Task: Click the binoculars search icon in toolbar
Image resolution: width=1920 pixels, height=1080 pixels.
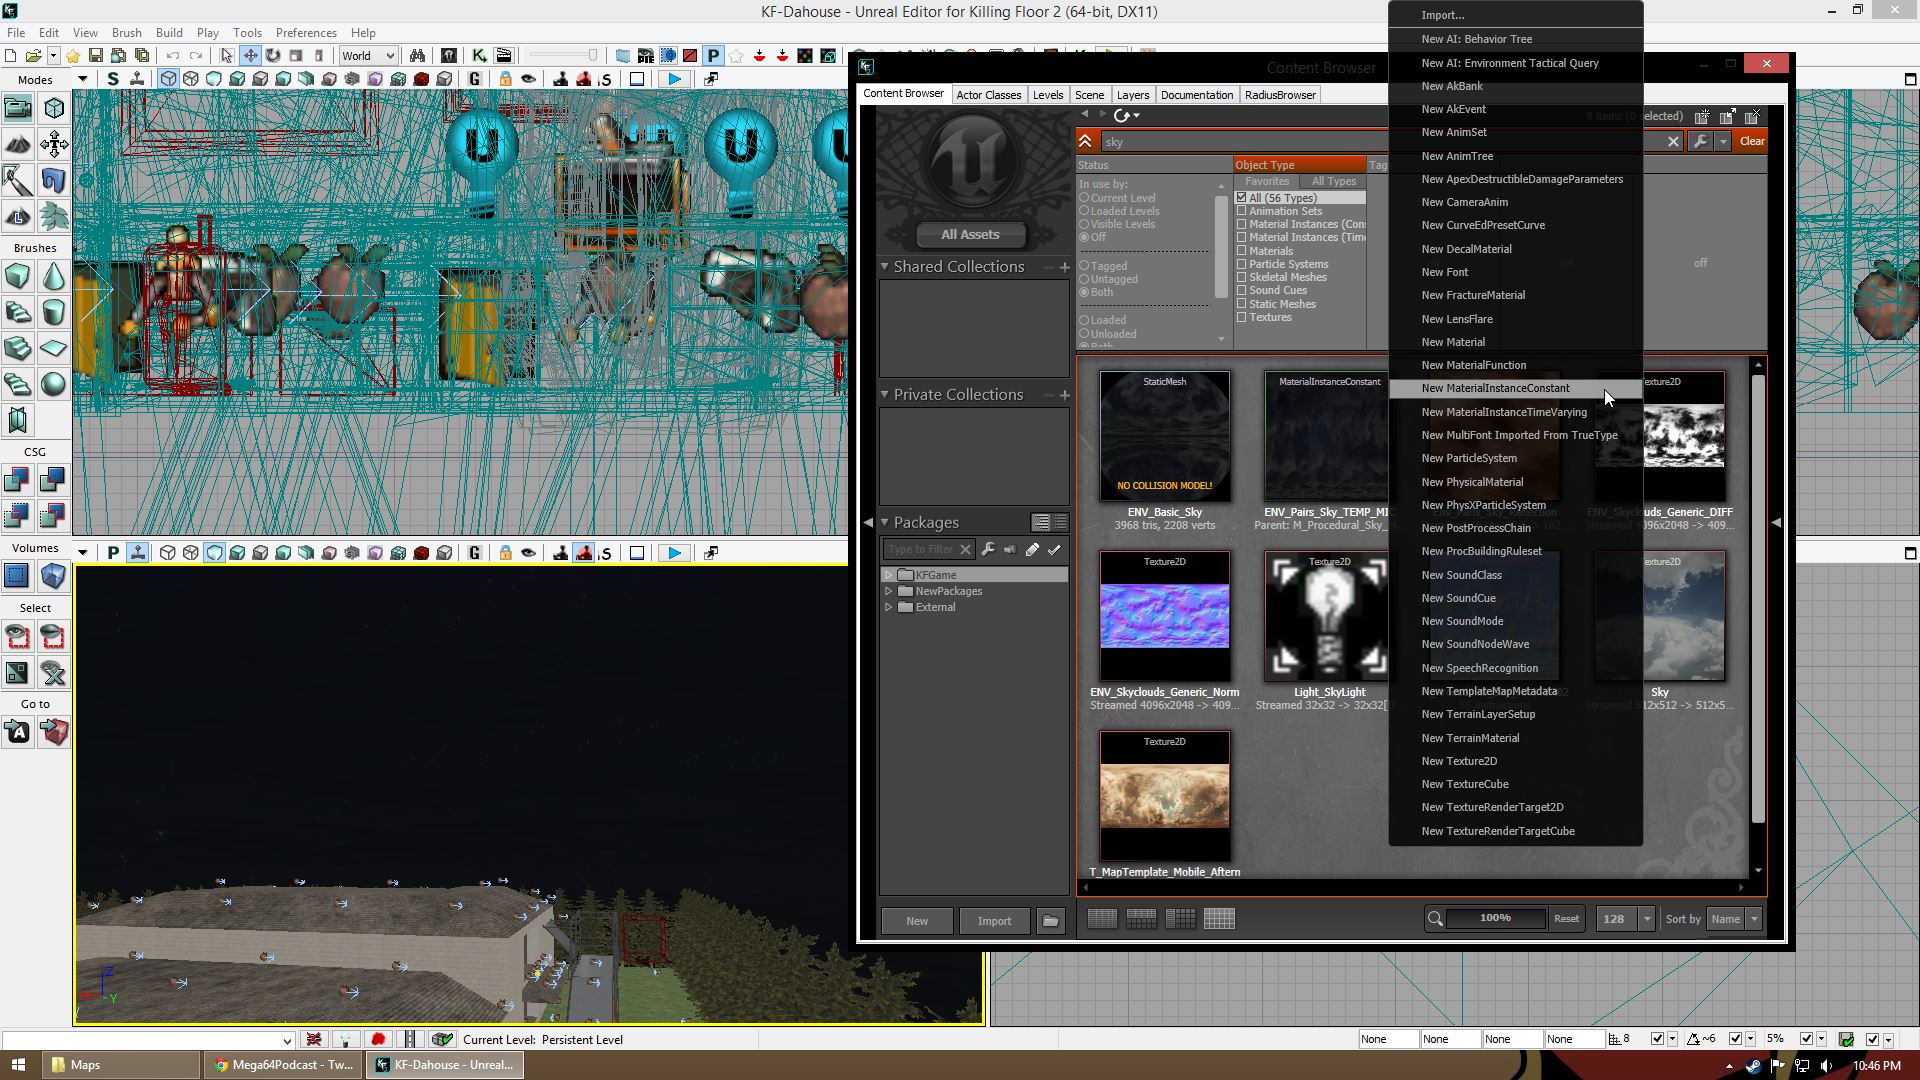Action: pos(417,56)
